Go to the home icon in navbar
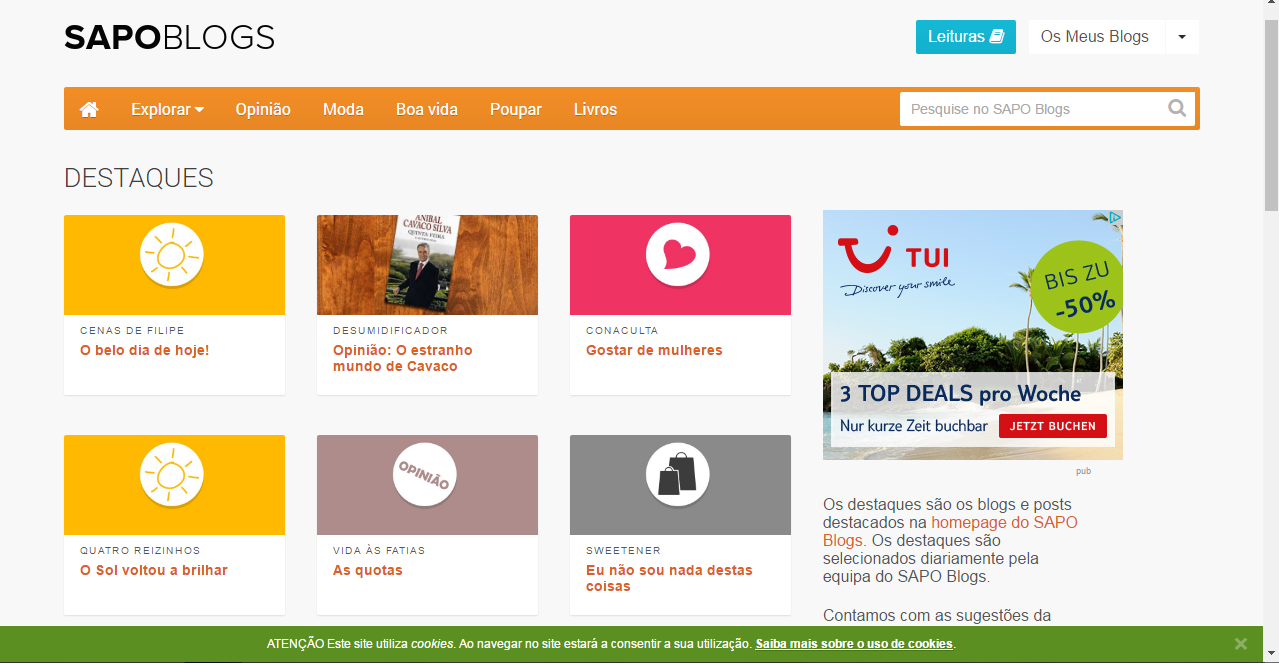Screen dimensions: 1279x663 pos(89,109)
